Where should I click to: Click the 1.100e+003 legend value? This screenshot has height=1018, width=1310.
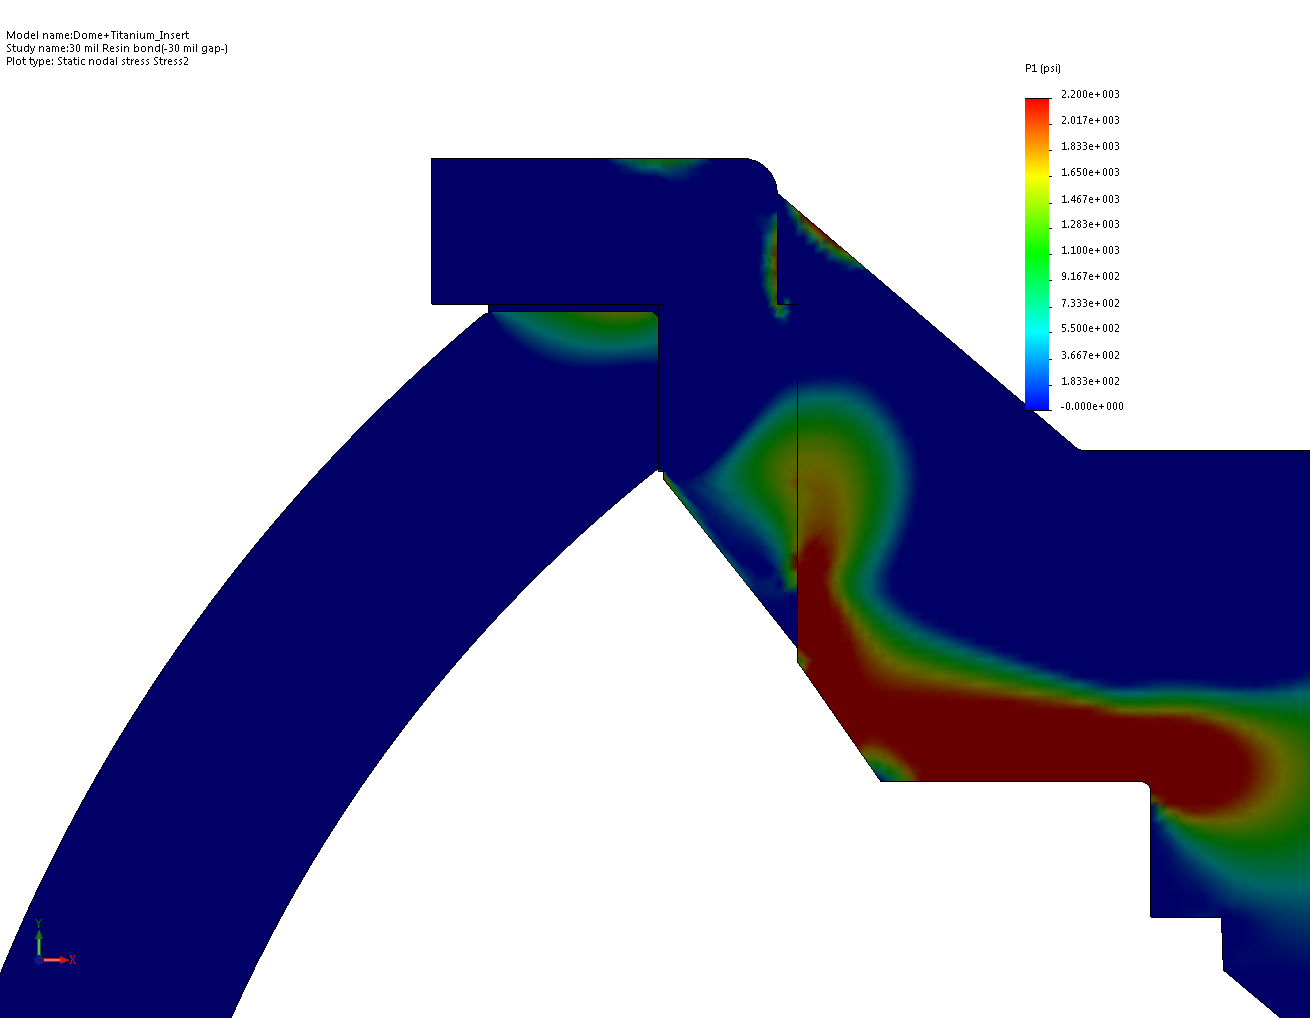click(1090, 250)
